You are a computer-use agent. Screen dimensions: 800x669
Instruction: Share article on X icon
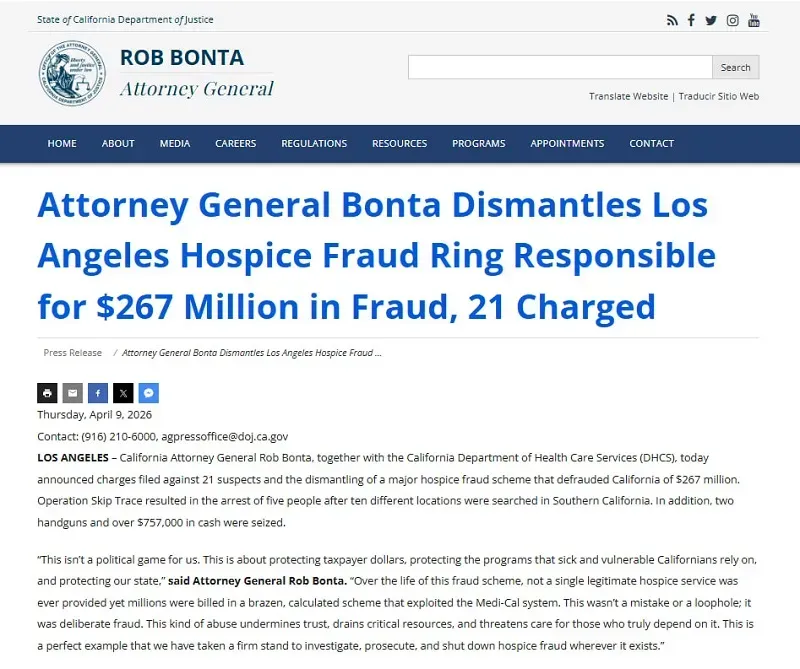click(123, 393)
